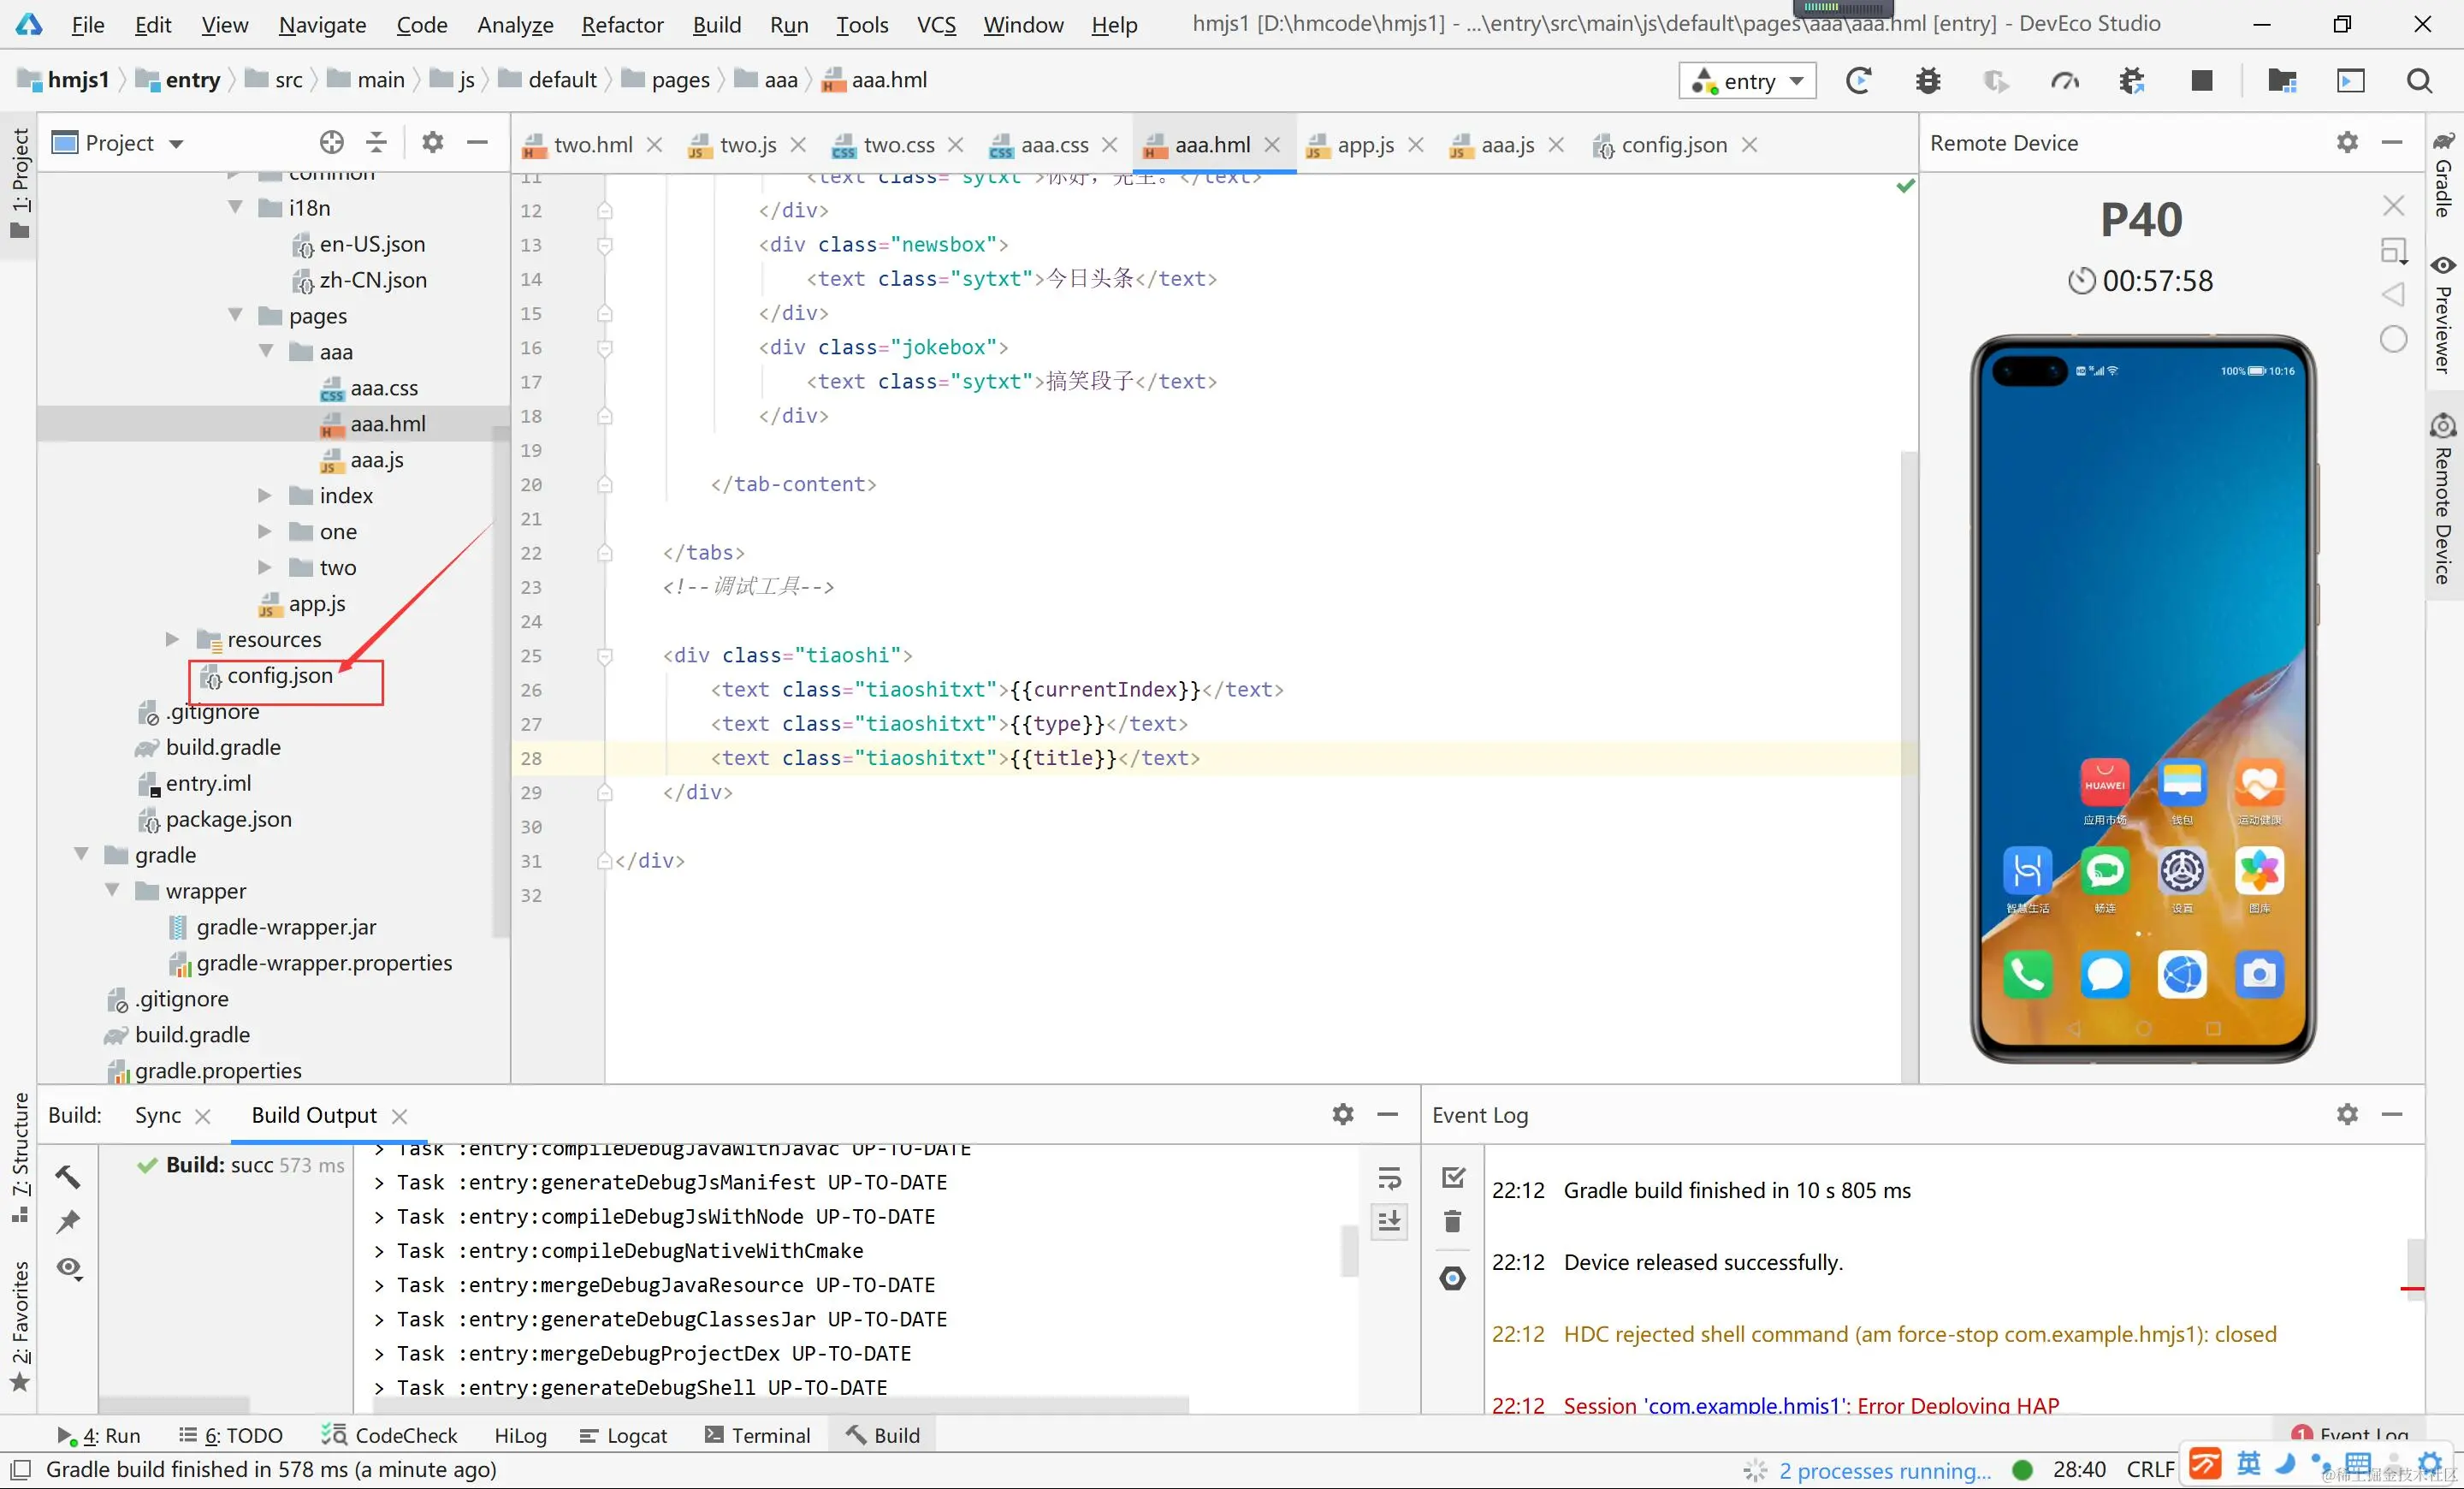Click the trash icon in Event Log

pyautogui.click(x=1453, y=1221)
